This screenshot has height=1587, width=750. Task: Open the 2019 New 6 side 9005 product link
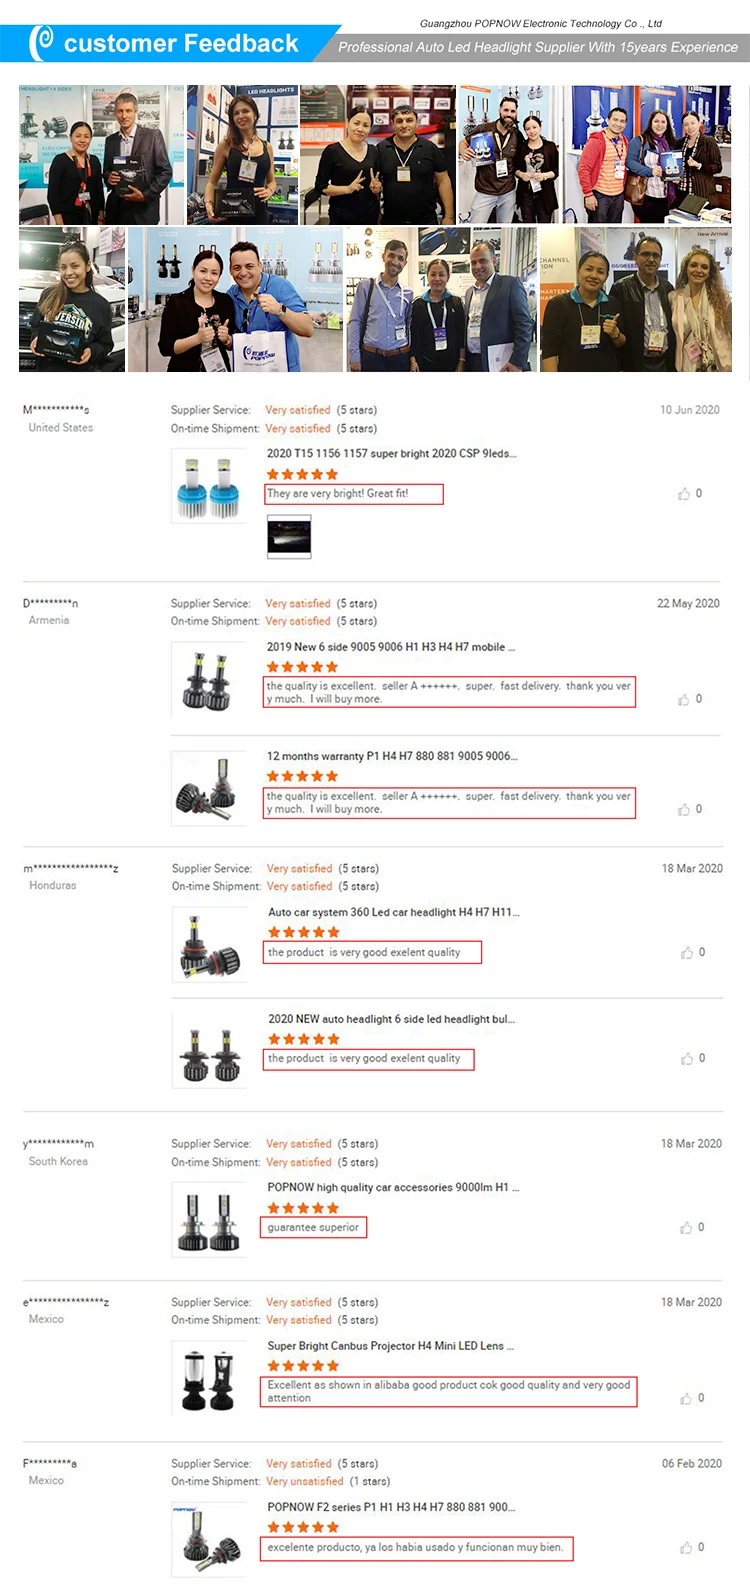[x=390, y=647]
